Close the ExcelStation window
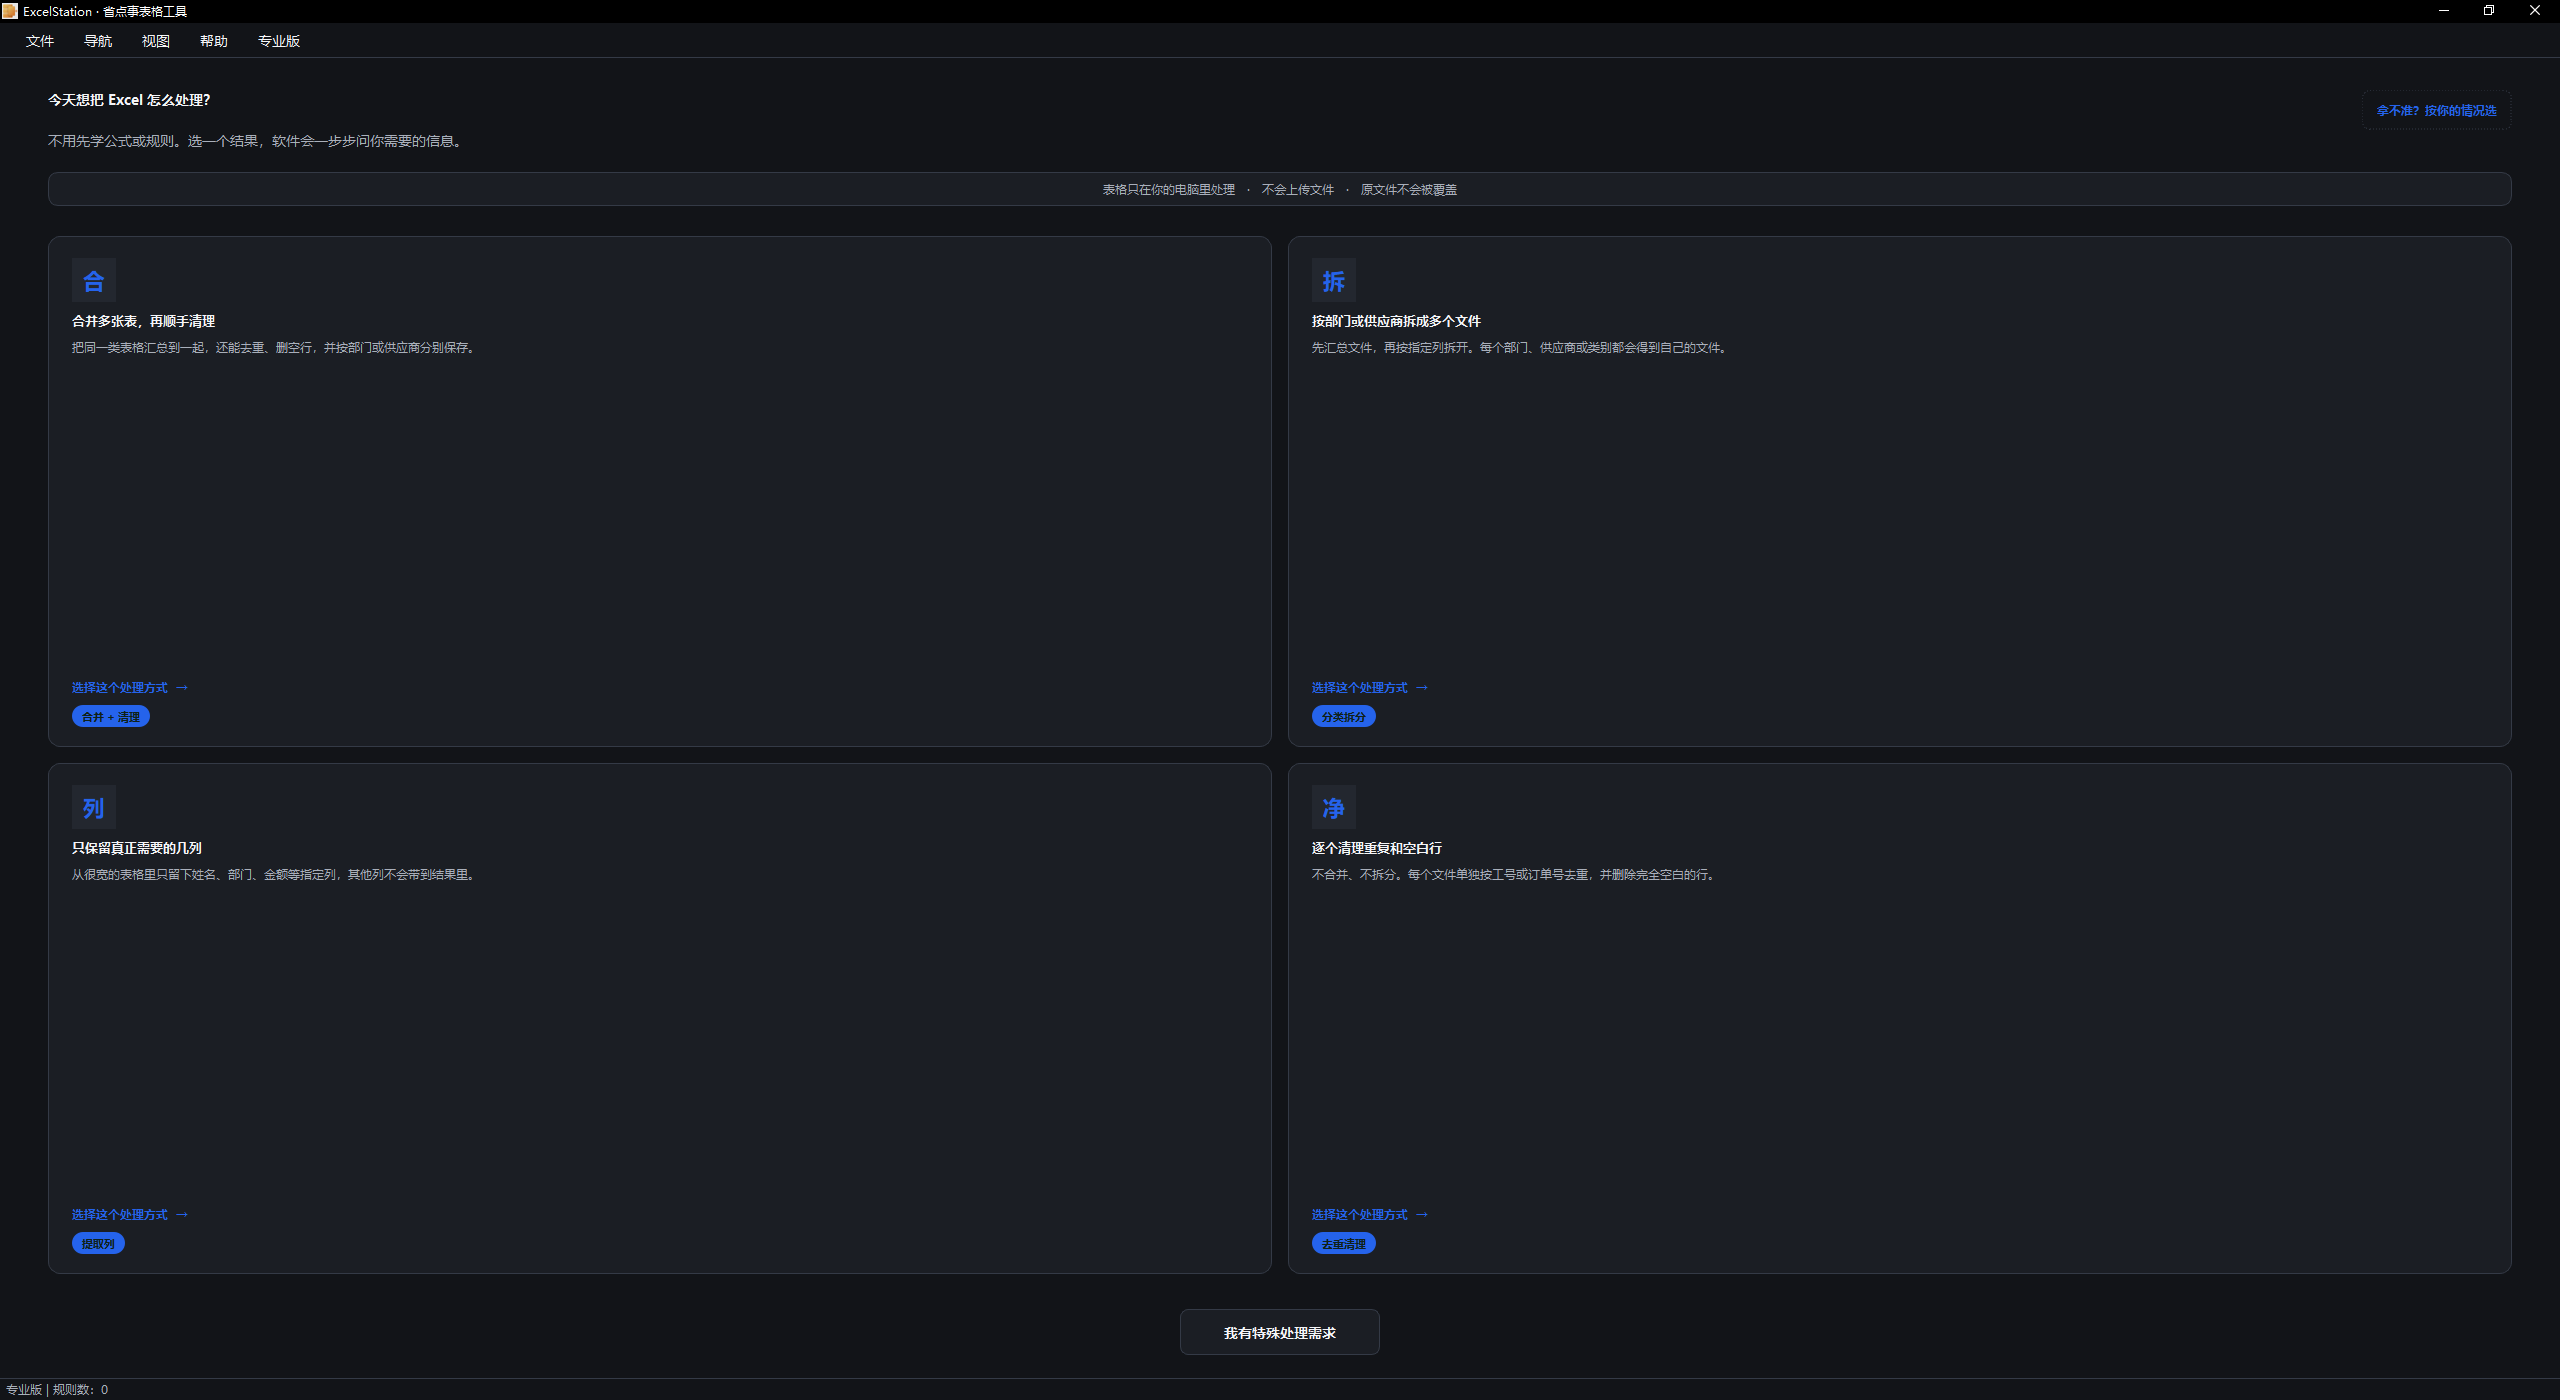This screenshot has height=1400, width=2560. (2535, 11)
